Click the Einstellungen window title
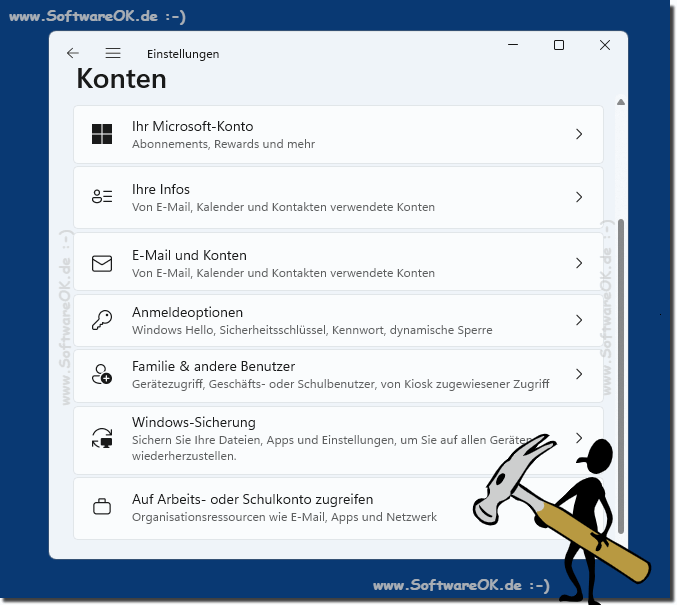 (x=183, y=54)
